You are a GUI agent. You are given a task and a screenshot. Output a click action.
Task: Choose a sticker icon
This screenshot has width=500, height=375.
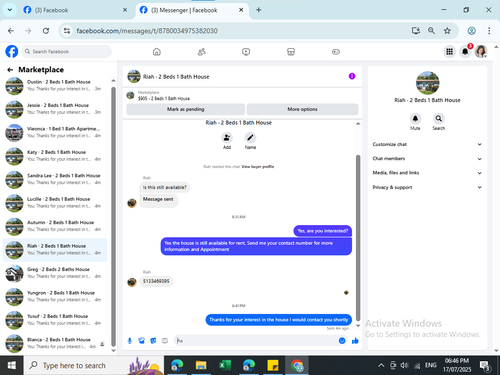coord(153,341)
